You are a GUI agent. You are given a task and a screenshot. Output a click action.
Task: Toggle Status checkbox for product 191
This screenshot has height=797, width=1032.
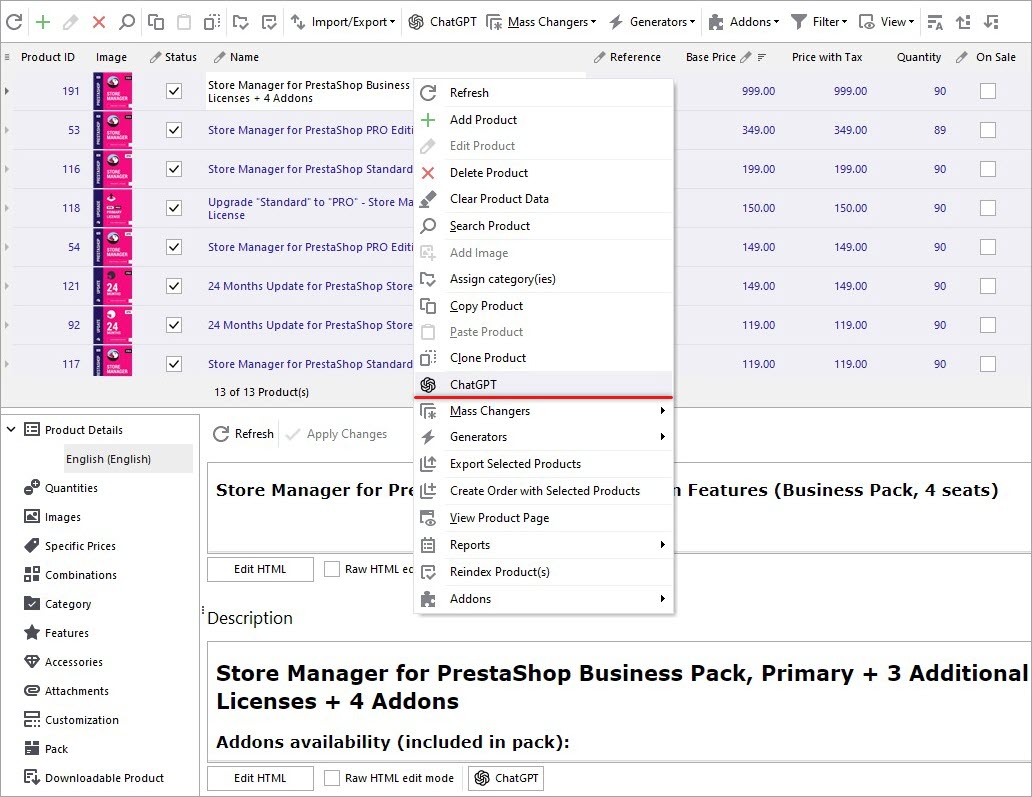174,91
